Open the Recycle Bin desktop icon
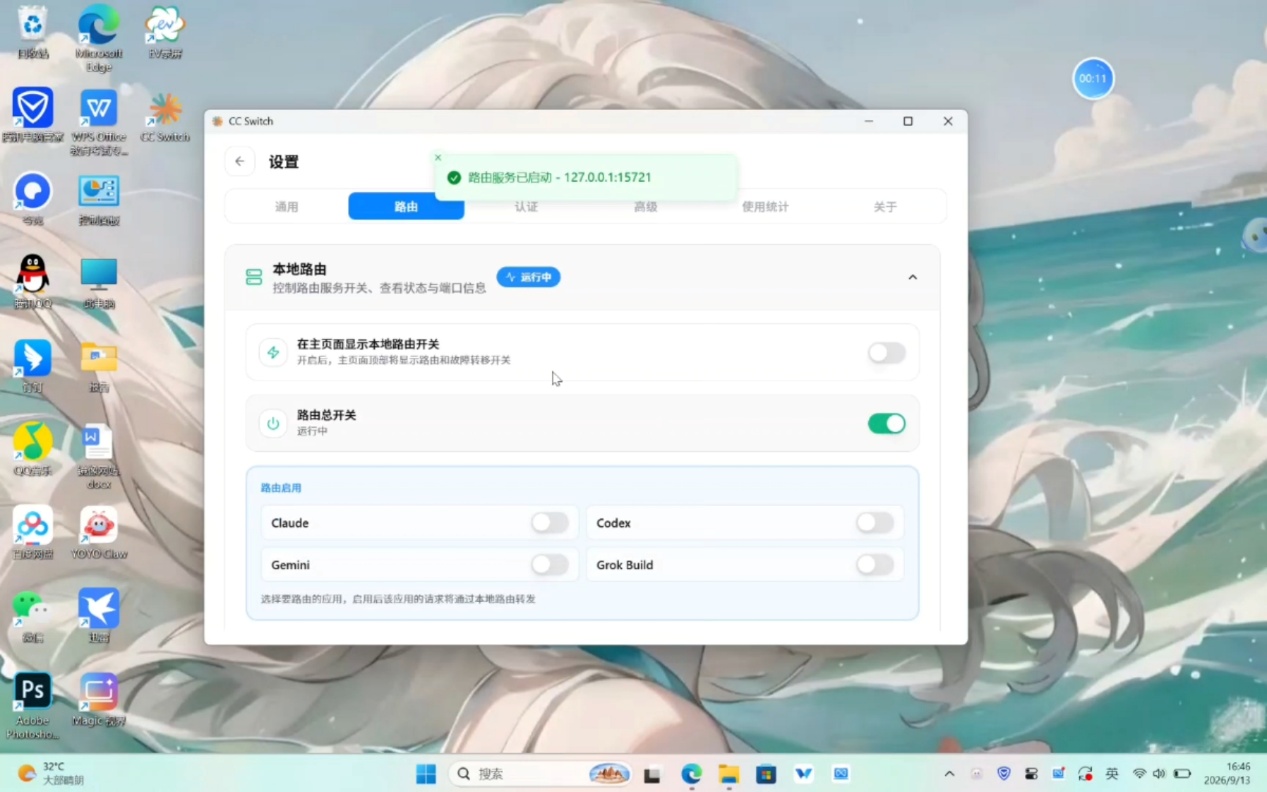Viewport: 1267px width, 792px height. click(33, 32)
